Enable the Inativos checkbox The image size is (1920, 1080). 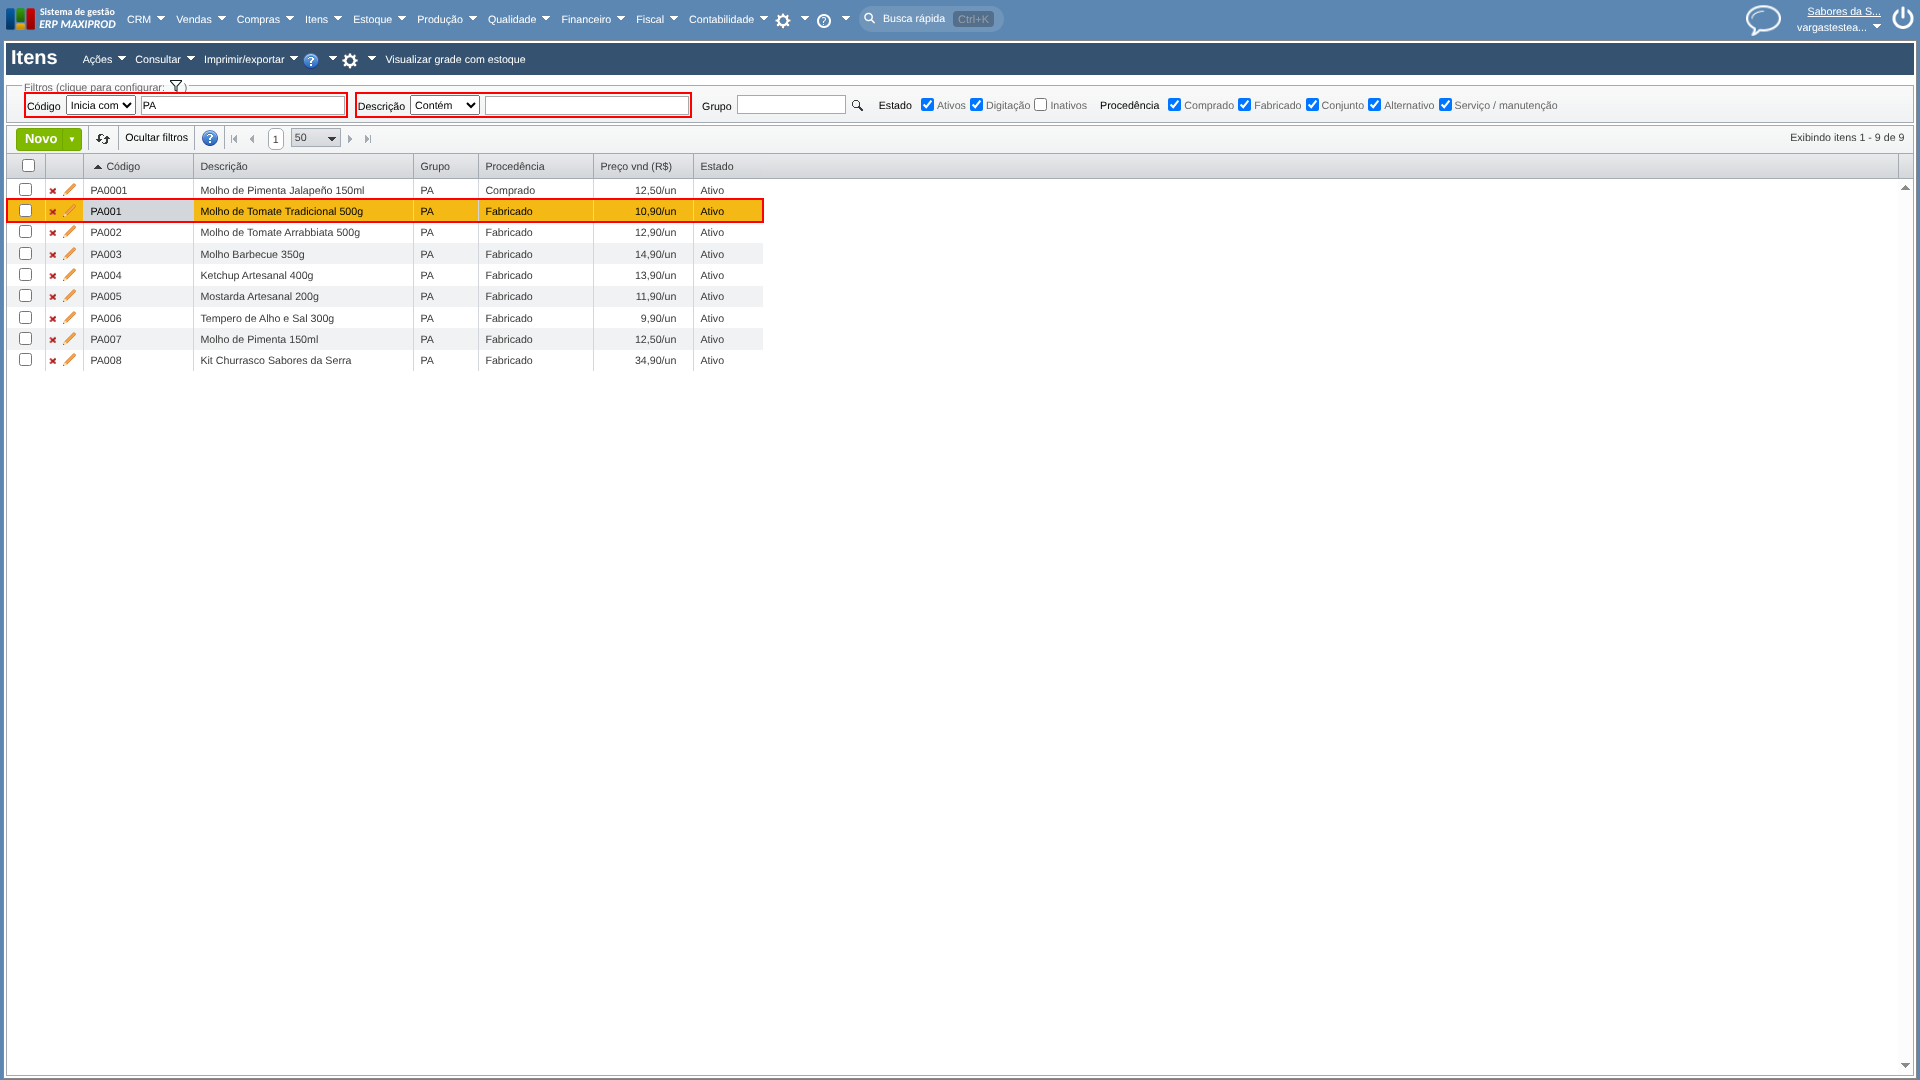[x=1040, y=105]
